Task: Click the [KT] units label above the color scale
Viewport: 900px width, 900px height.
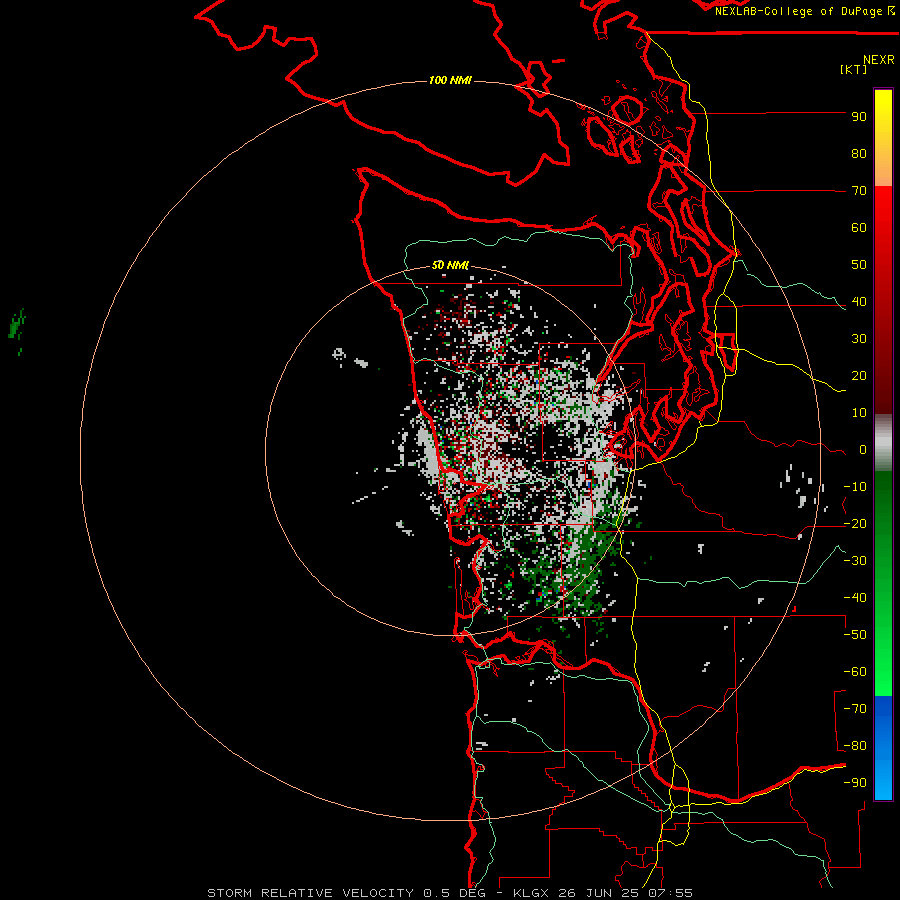Action: pyautogui.click(x=853, y=69)
